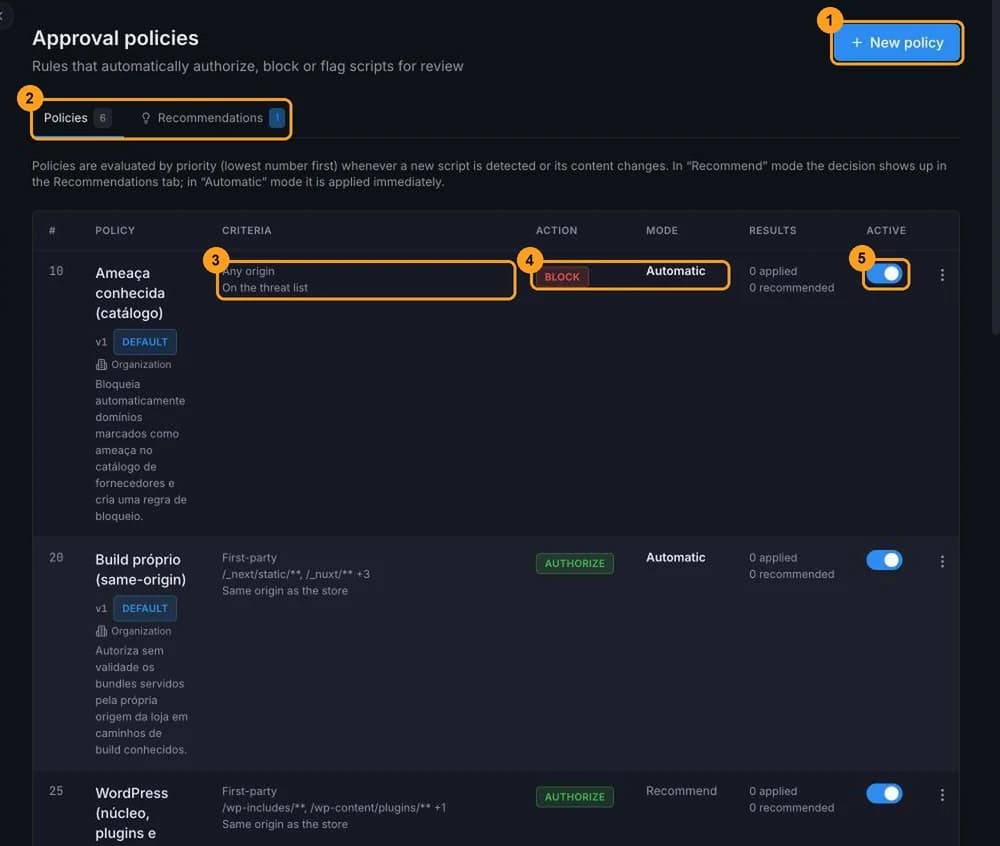This screenshot has height=846, width=1000.
Task: Click the MODE column header
Action: pyautogui.click(x=662, y=230)
